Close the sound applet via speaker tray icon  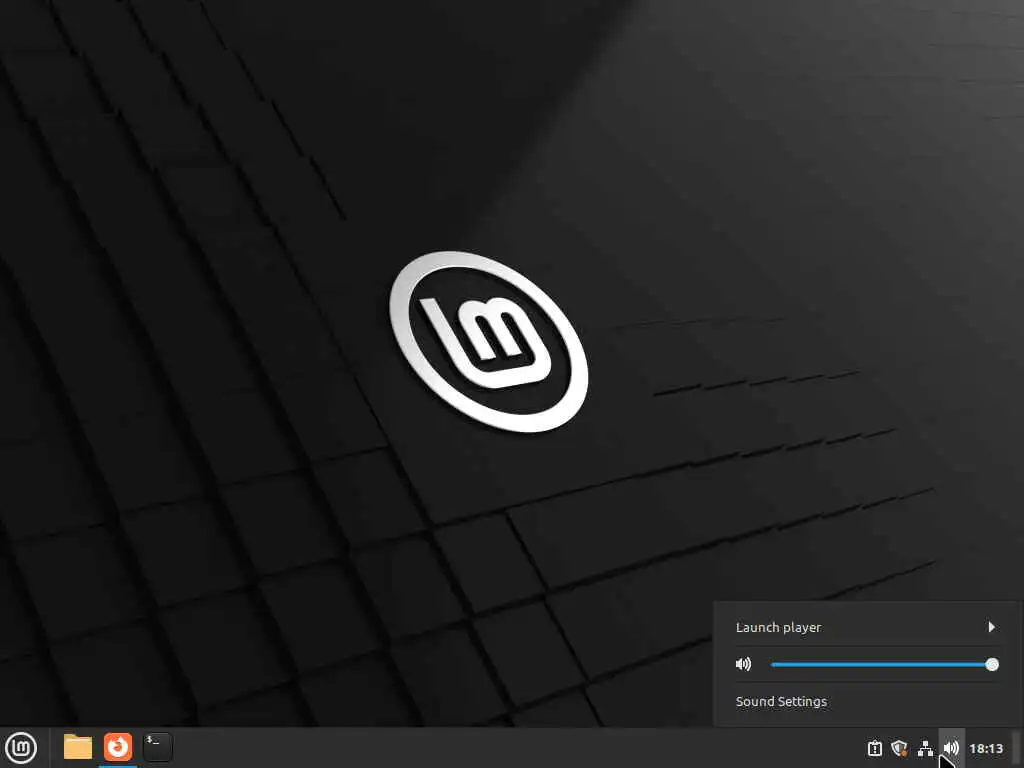coord(951,748)
